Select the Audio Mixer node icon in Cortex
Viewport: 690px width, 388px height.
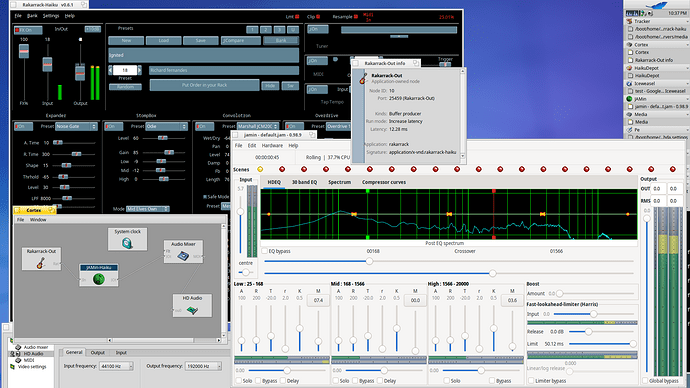coord(183,256)
